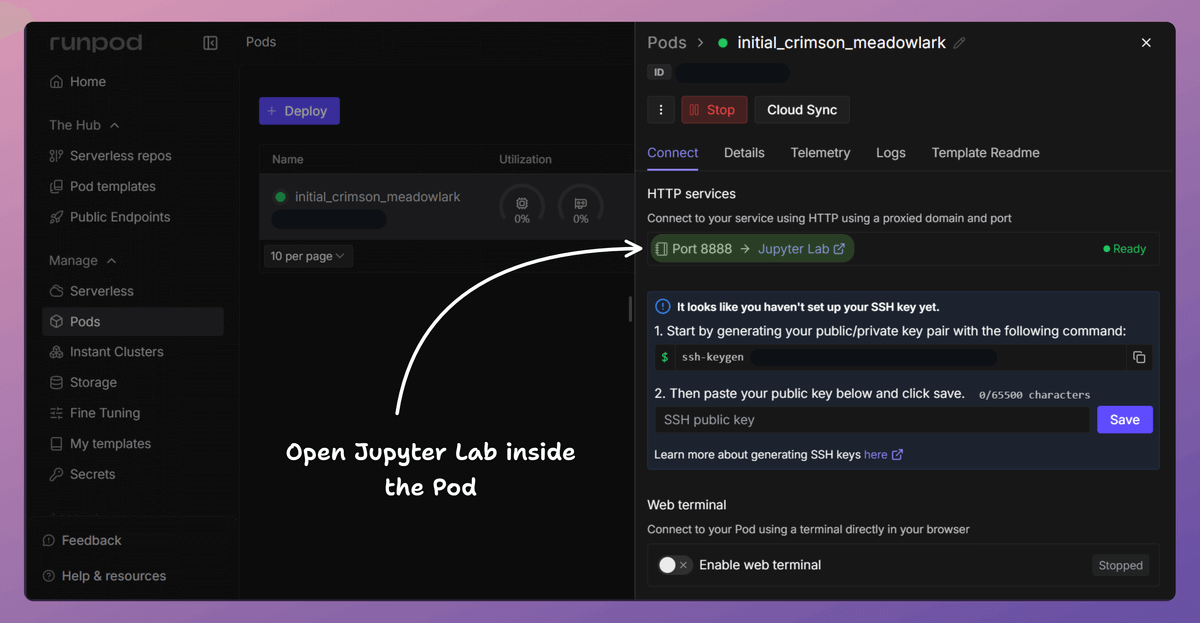Switch to the Telemetry tab
This screenshot has width=1200, height=623.
(x=820, y=153)
